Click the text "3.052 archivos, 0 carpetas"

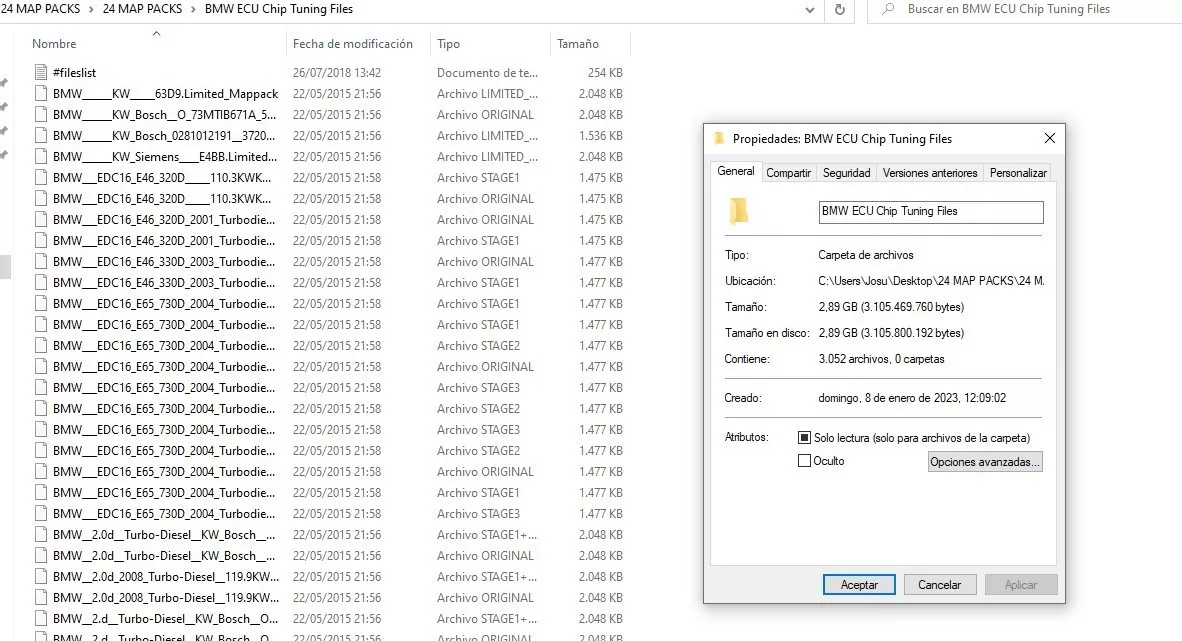(881, 359)
